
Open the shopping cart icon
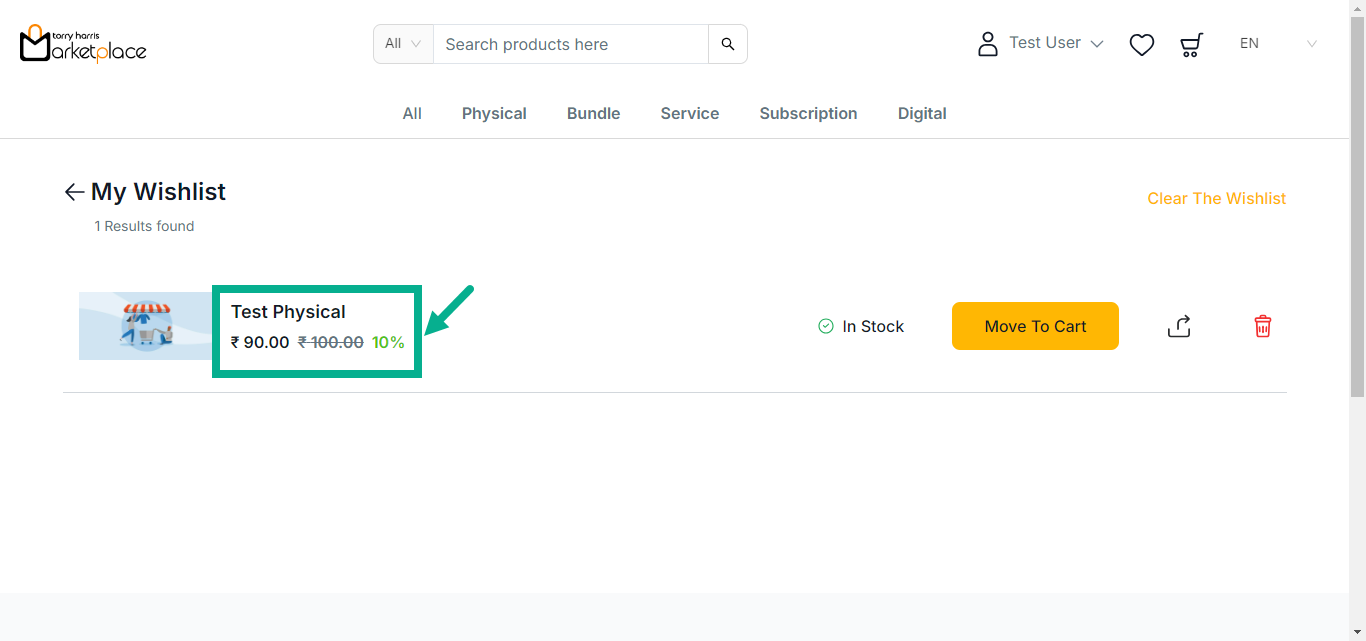tap(1191, 45)
